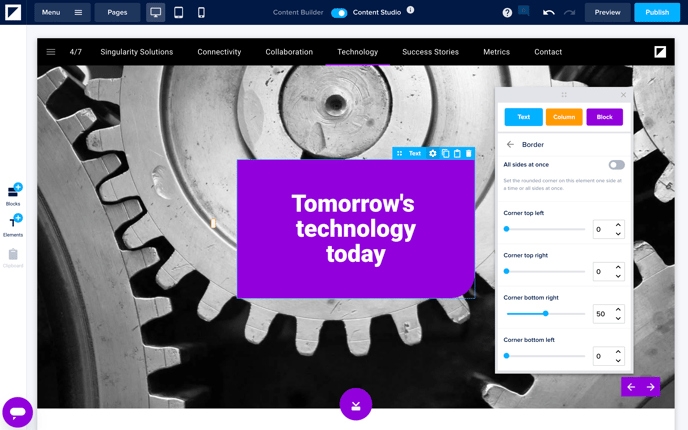Open settings gear on Text toolbar

pos(433,154)
